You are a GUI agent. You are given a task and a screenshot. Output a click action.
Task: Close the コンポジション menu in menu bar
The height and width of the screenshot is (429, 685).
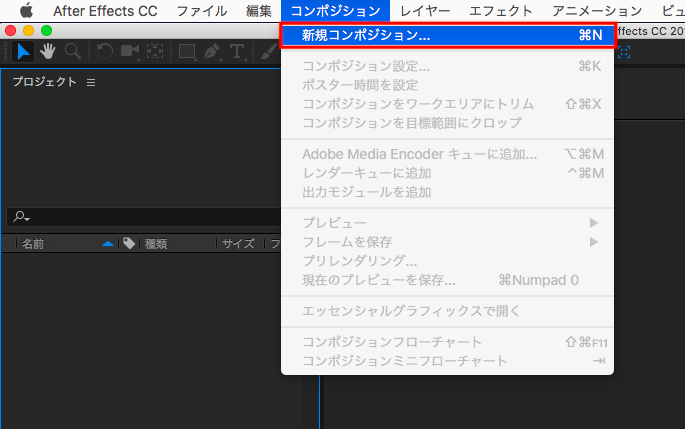336,10
